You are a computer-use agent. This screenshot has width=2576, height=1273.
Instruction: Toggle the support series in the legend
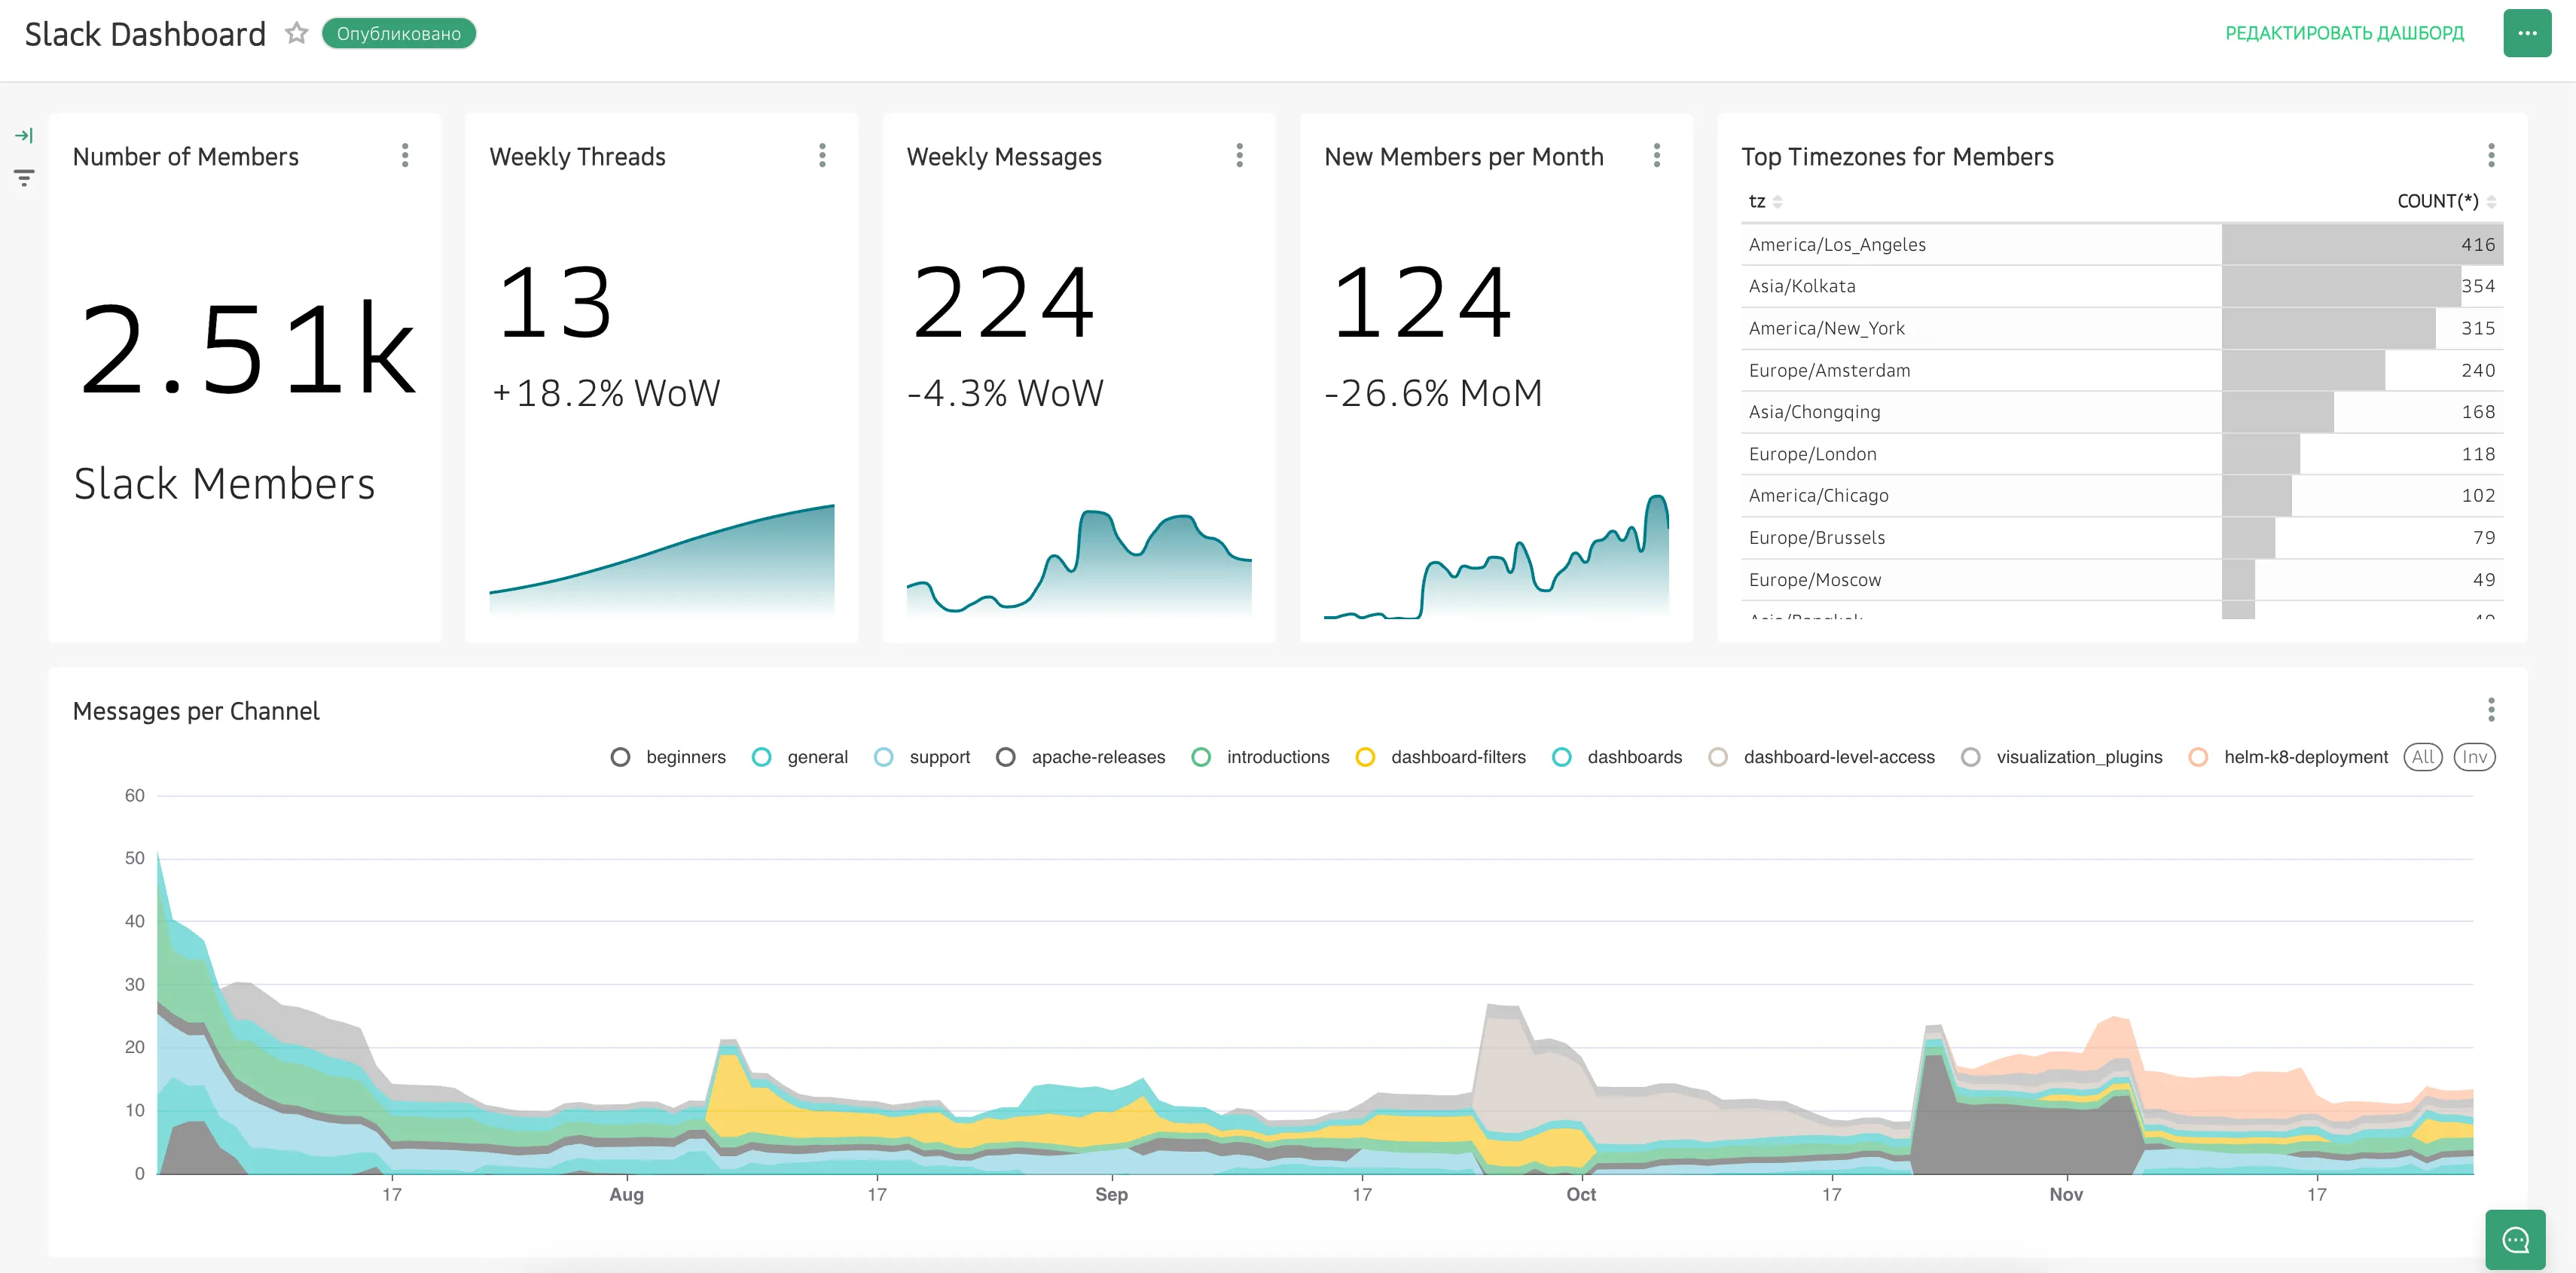pos(921,757)
